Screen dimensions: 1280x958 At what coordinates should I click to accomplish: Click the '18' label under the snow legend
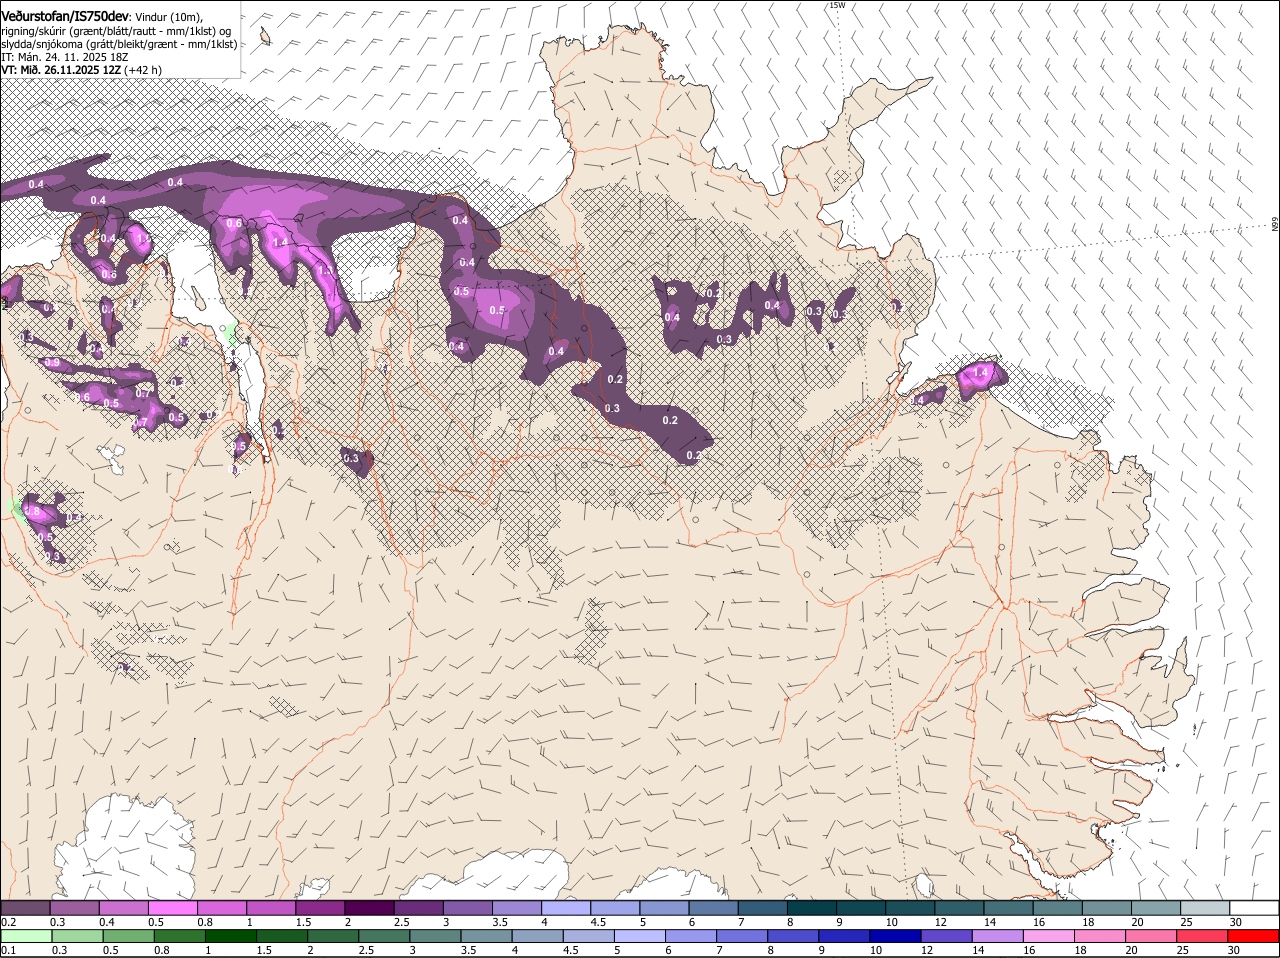coord(1088,921)
